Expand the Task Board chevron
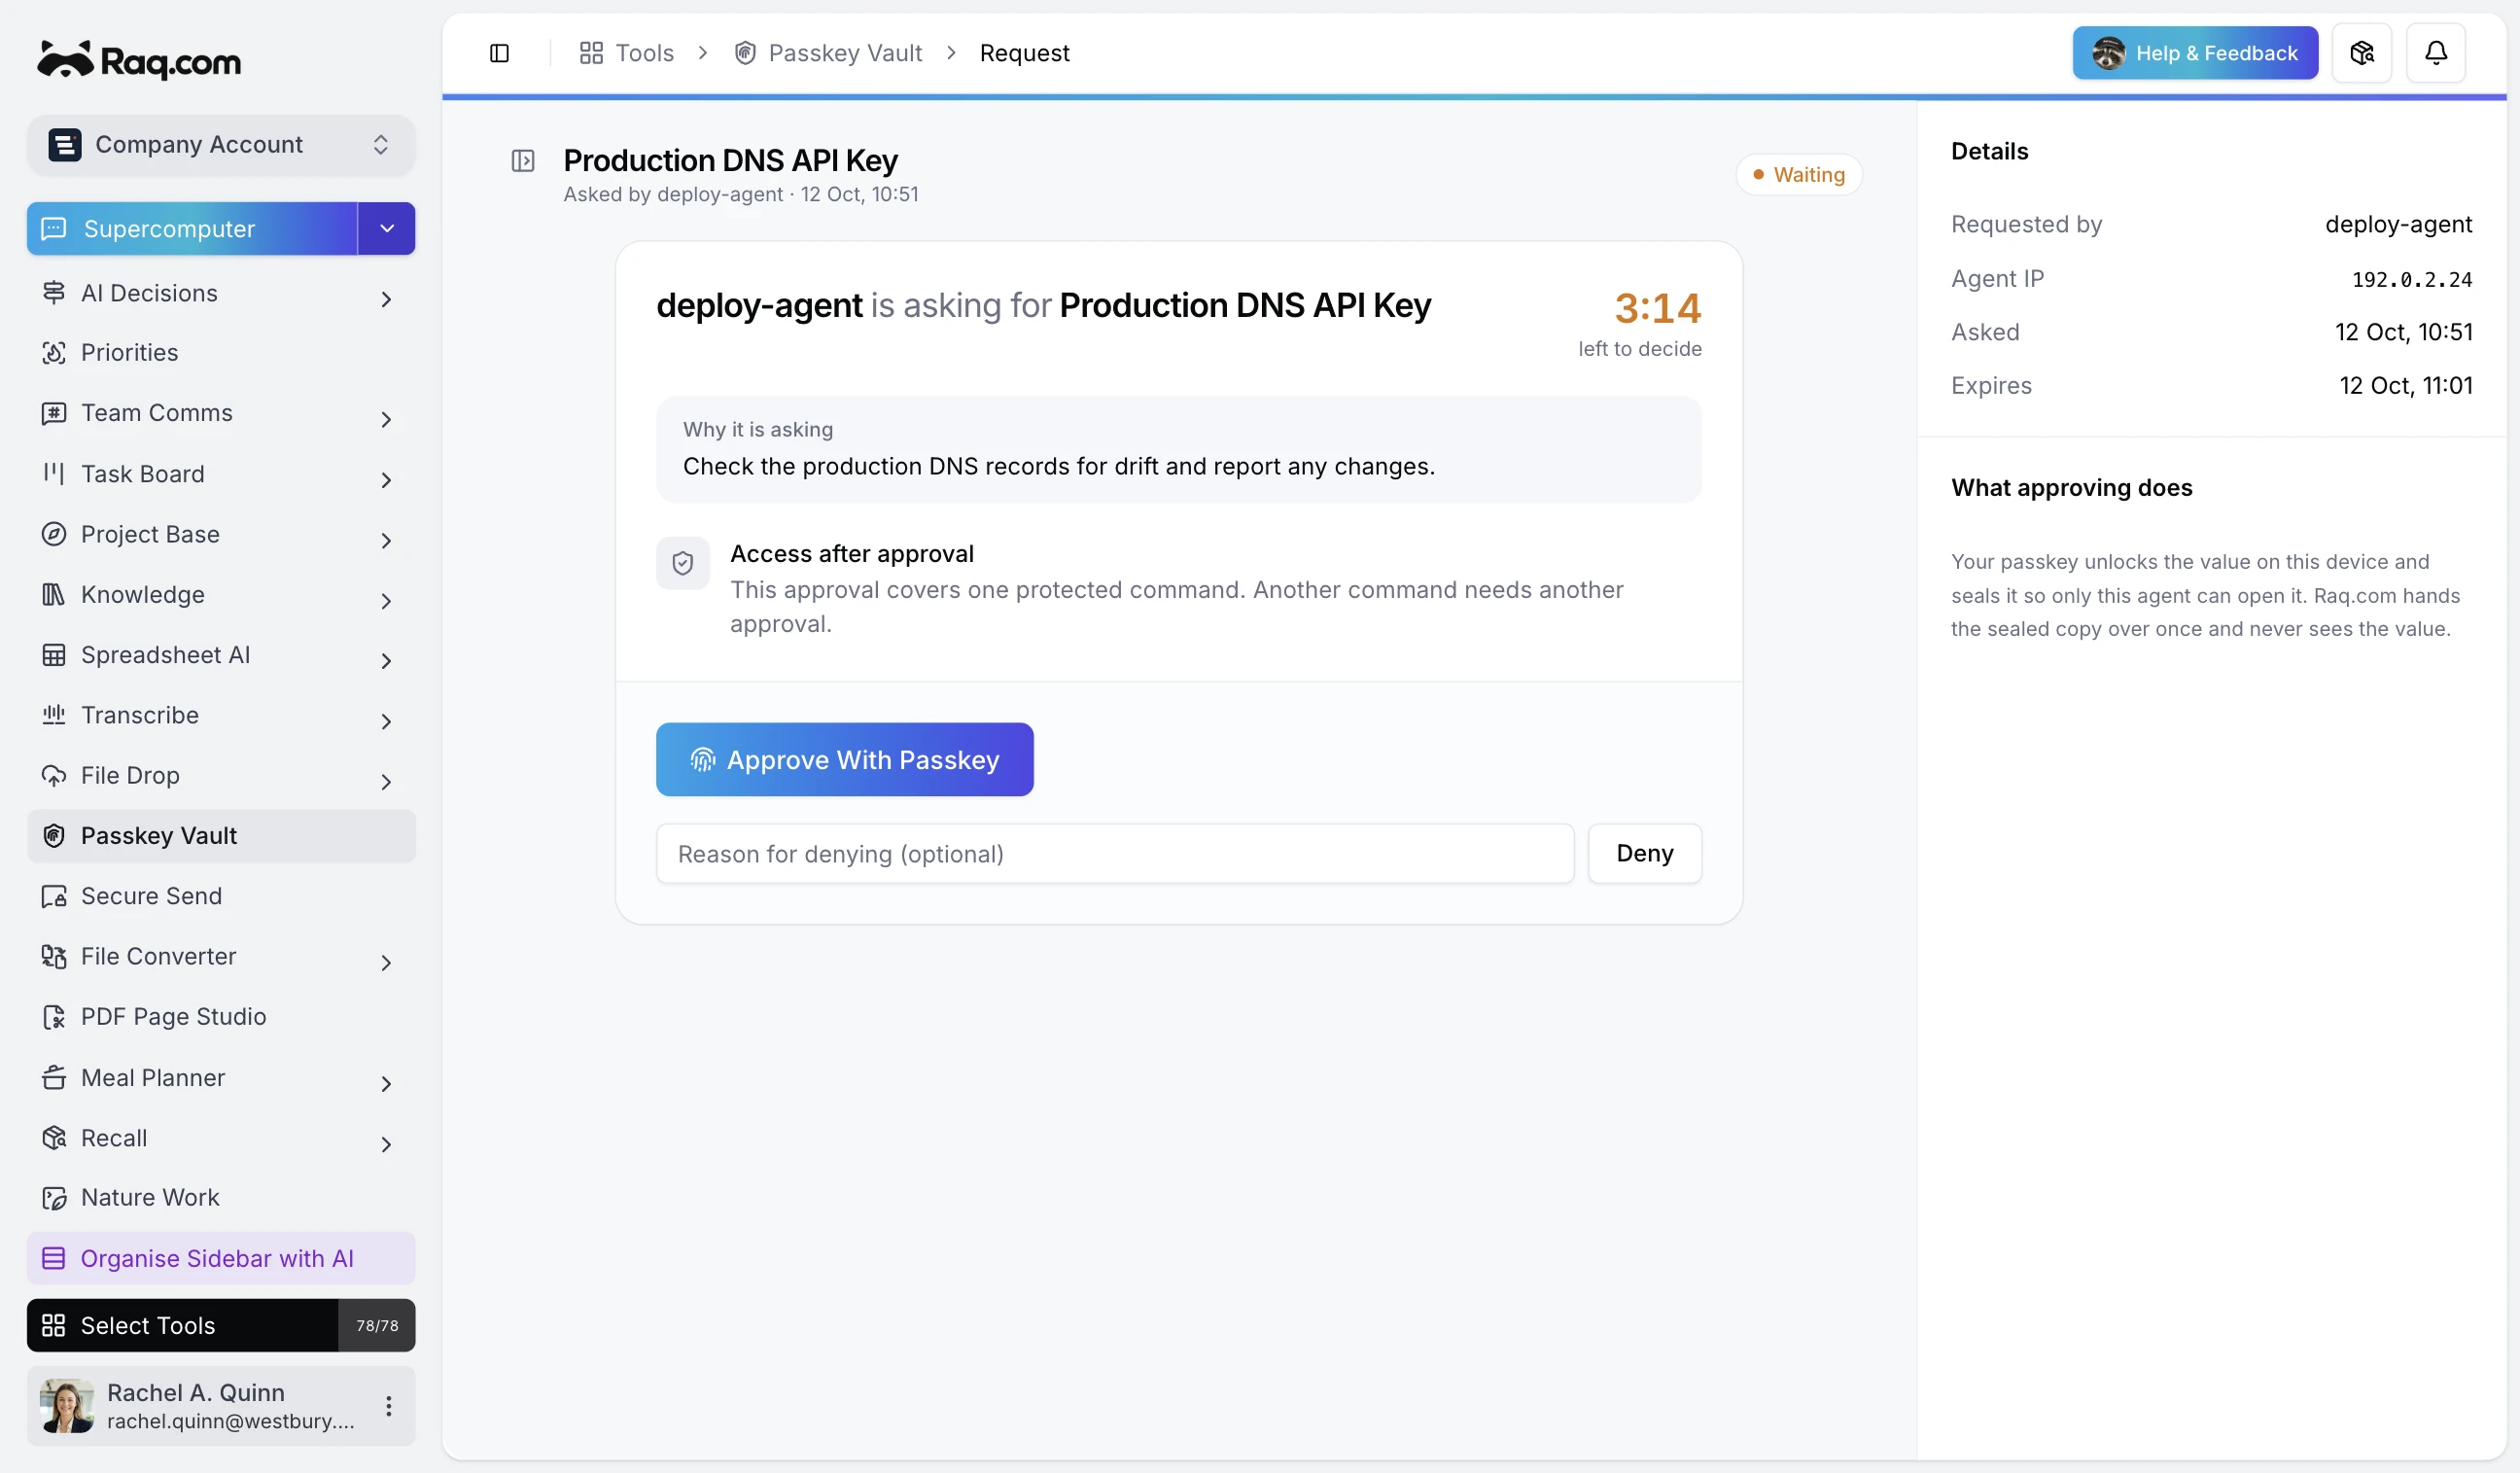Viewport: 2520px width, 1473px height. (386, 480)
